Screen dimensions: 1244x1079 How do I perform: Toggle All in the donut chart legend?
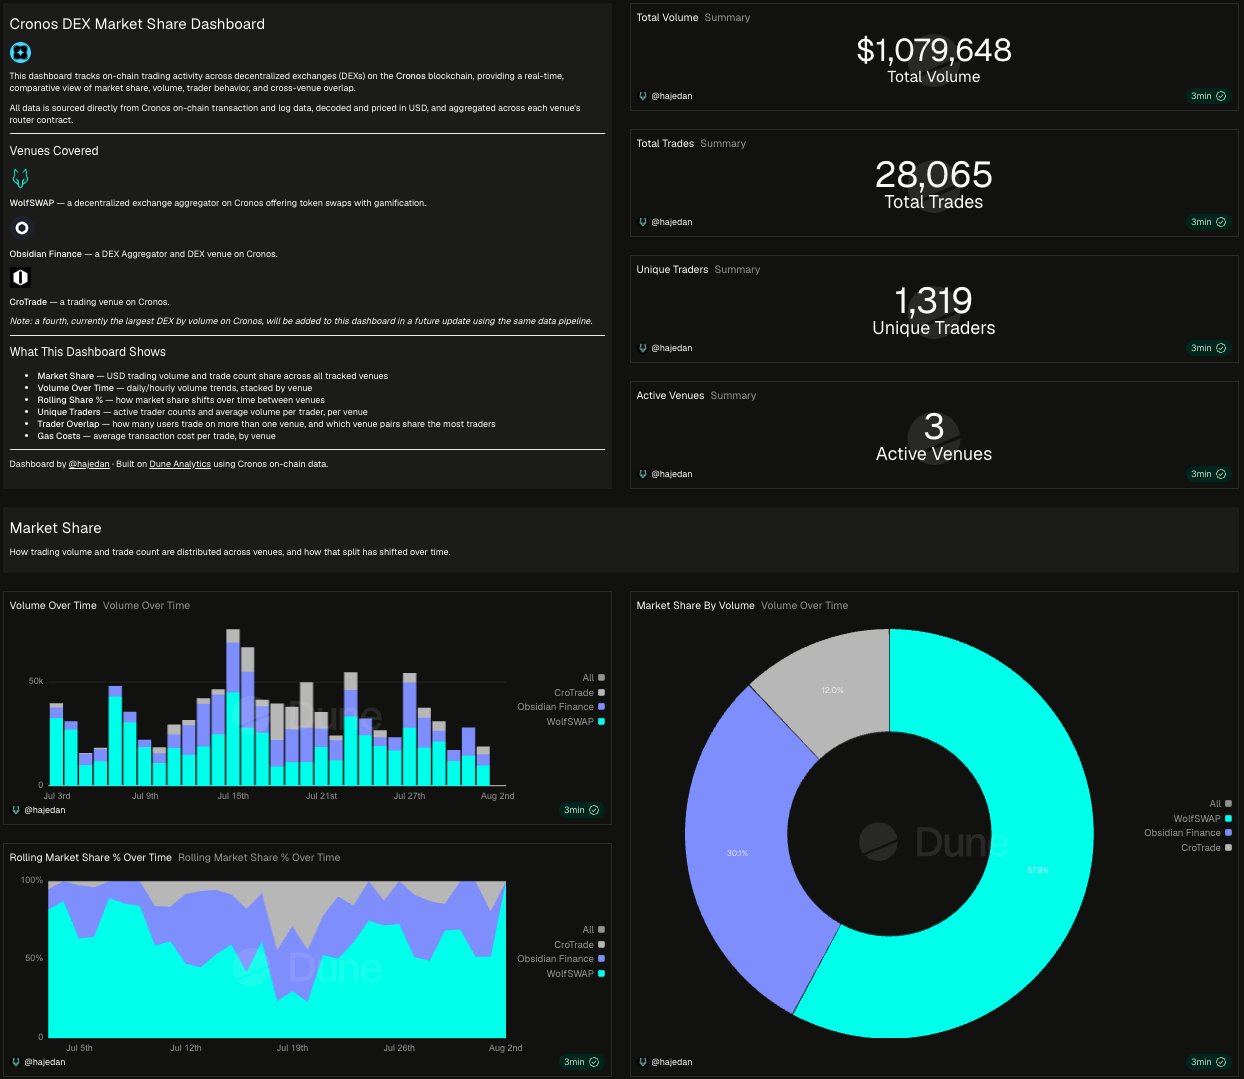point(1220,804)
